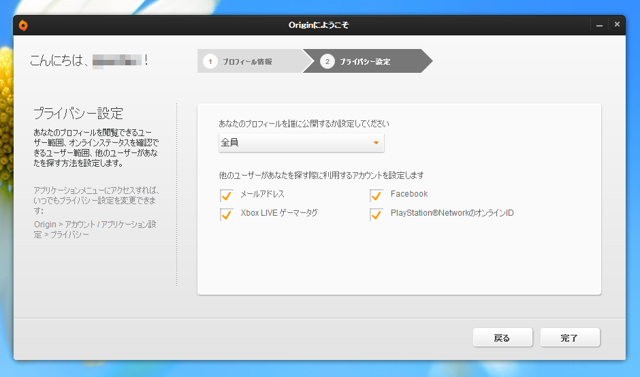Viewport: 640px width, 377px height.
Task: Click the 完了 finish button
Action: [x=570, y=338]
